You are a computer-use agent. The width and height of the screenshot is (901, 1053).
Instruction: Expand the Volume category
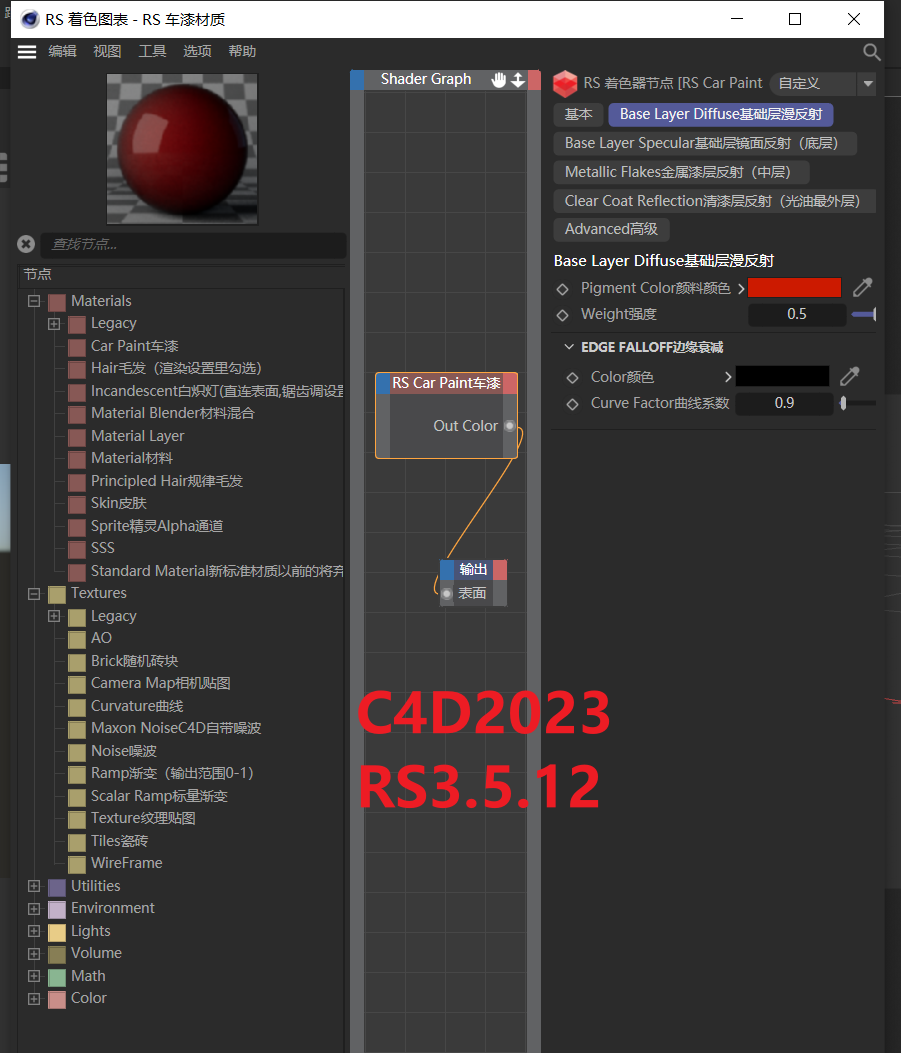pyautogui.click(x=34, y=954)
